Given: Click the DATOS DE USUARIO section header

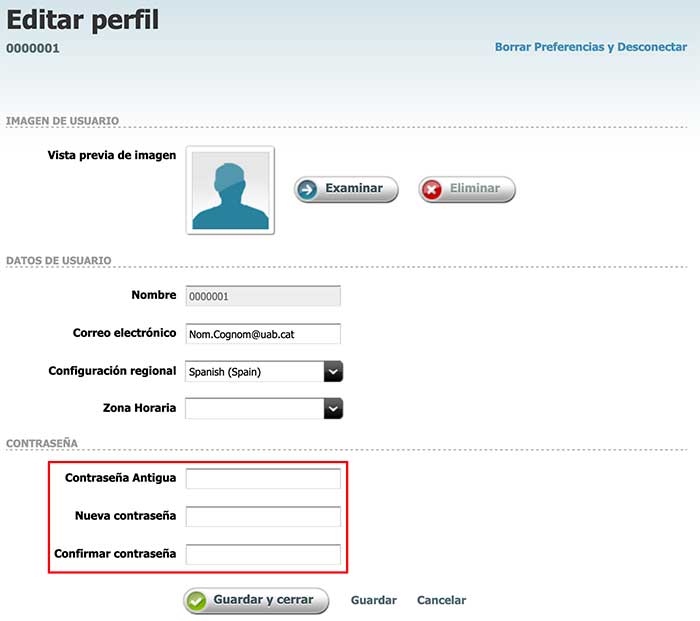Looking at the screenshot, I should 58,261.
